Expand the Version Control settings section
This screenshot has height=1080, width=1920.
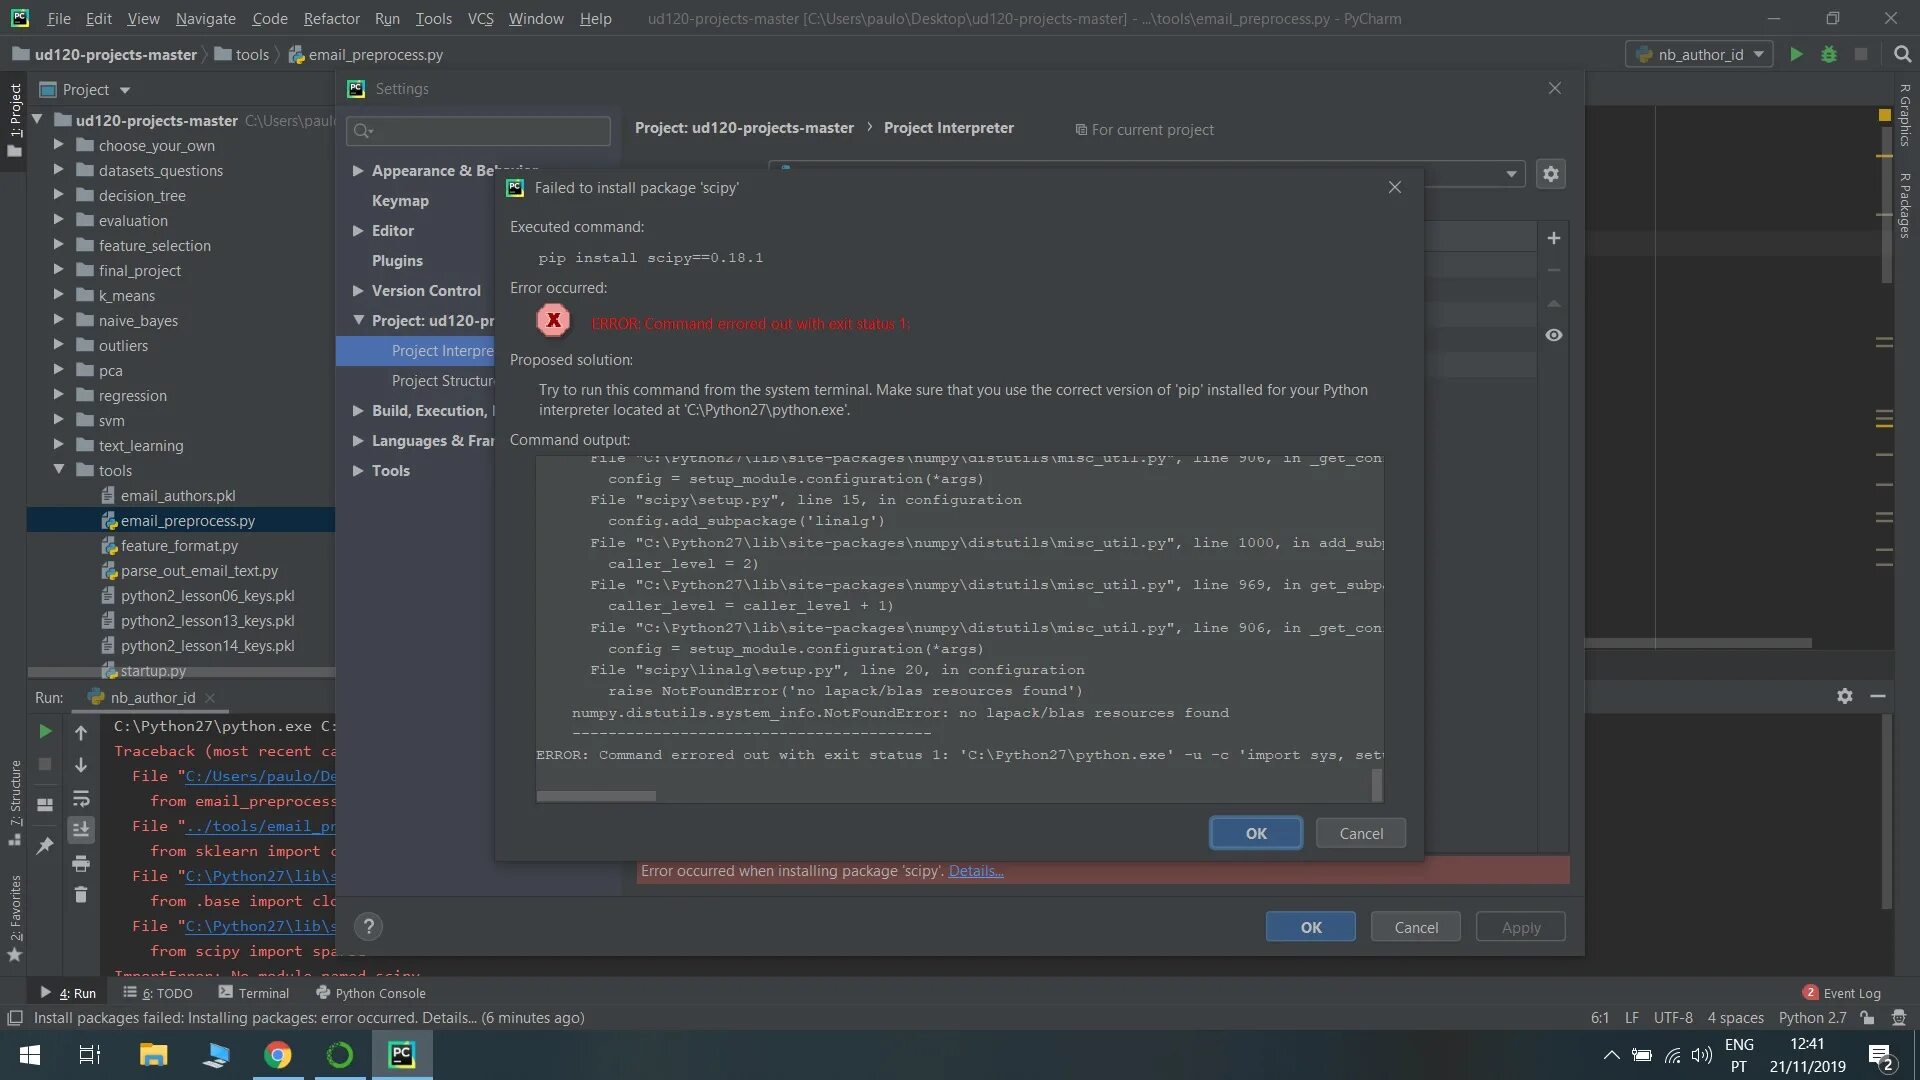pos(358,290)
